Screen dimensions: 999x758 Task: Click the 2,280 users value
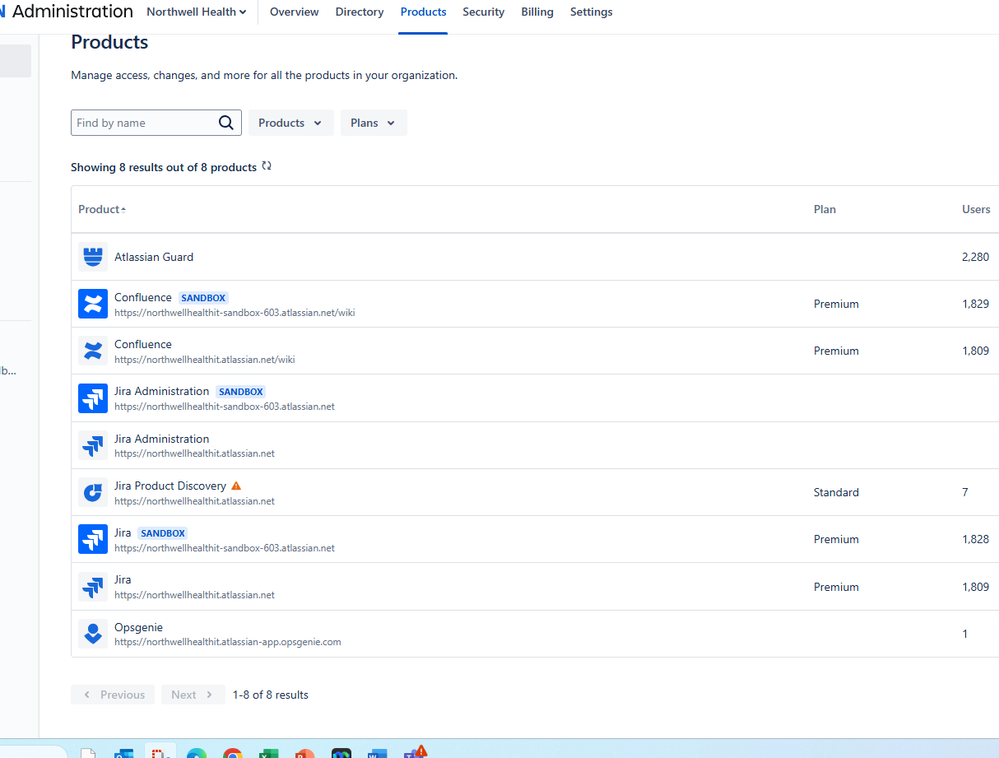point(975,257)
